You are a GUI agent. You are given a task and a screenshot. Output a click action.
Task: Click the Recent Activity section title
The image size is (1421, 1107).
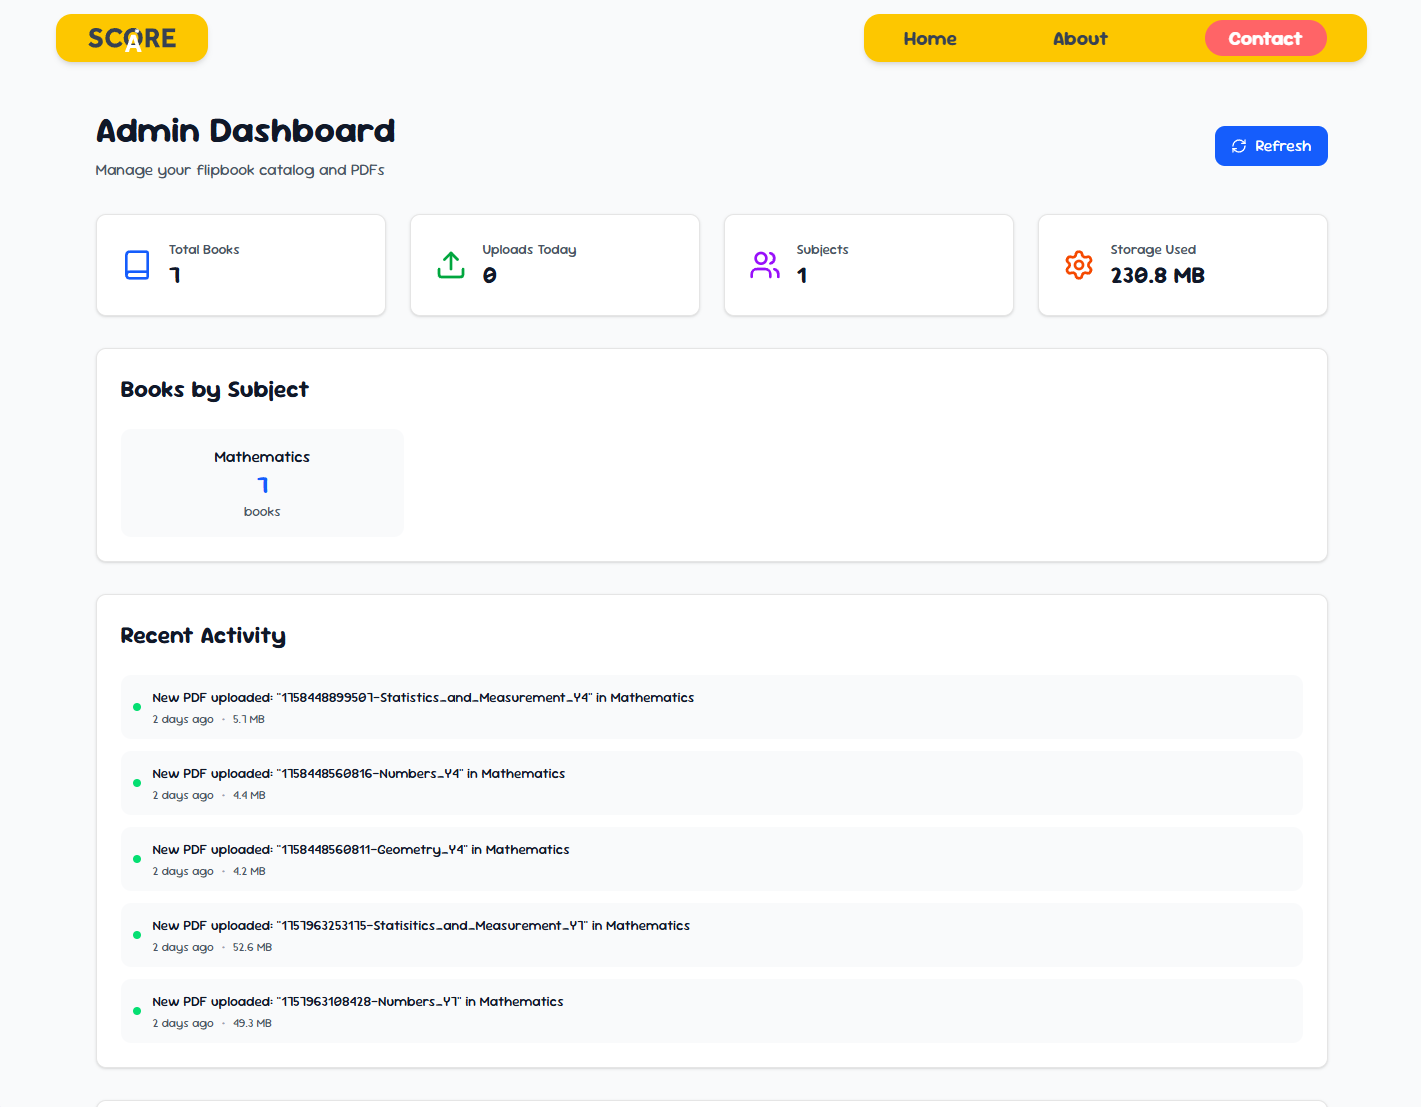[x=203, y=636]
